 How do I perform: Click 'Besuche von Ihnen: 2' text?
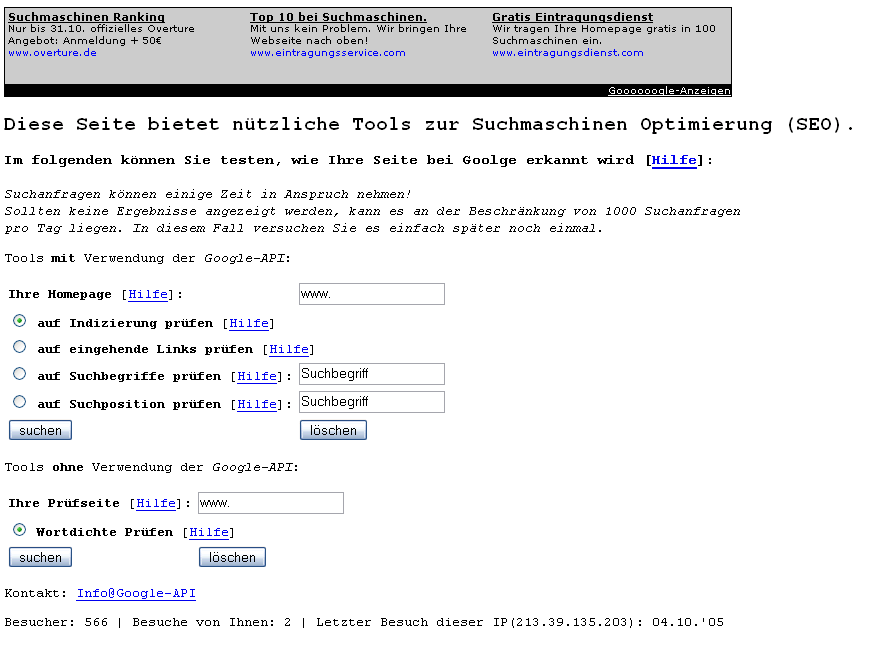212,622
